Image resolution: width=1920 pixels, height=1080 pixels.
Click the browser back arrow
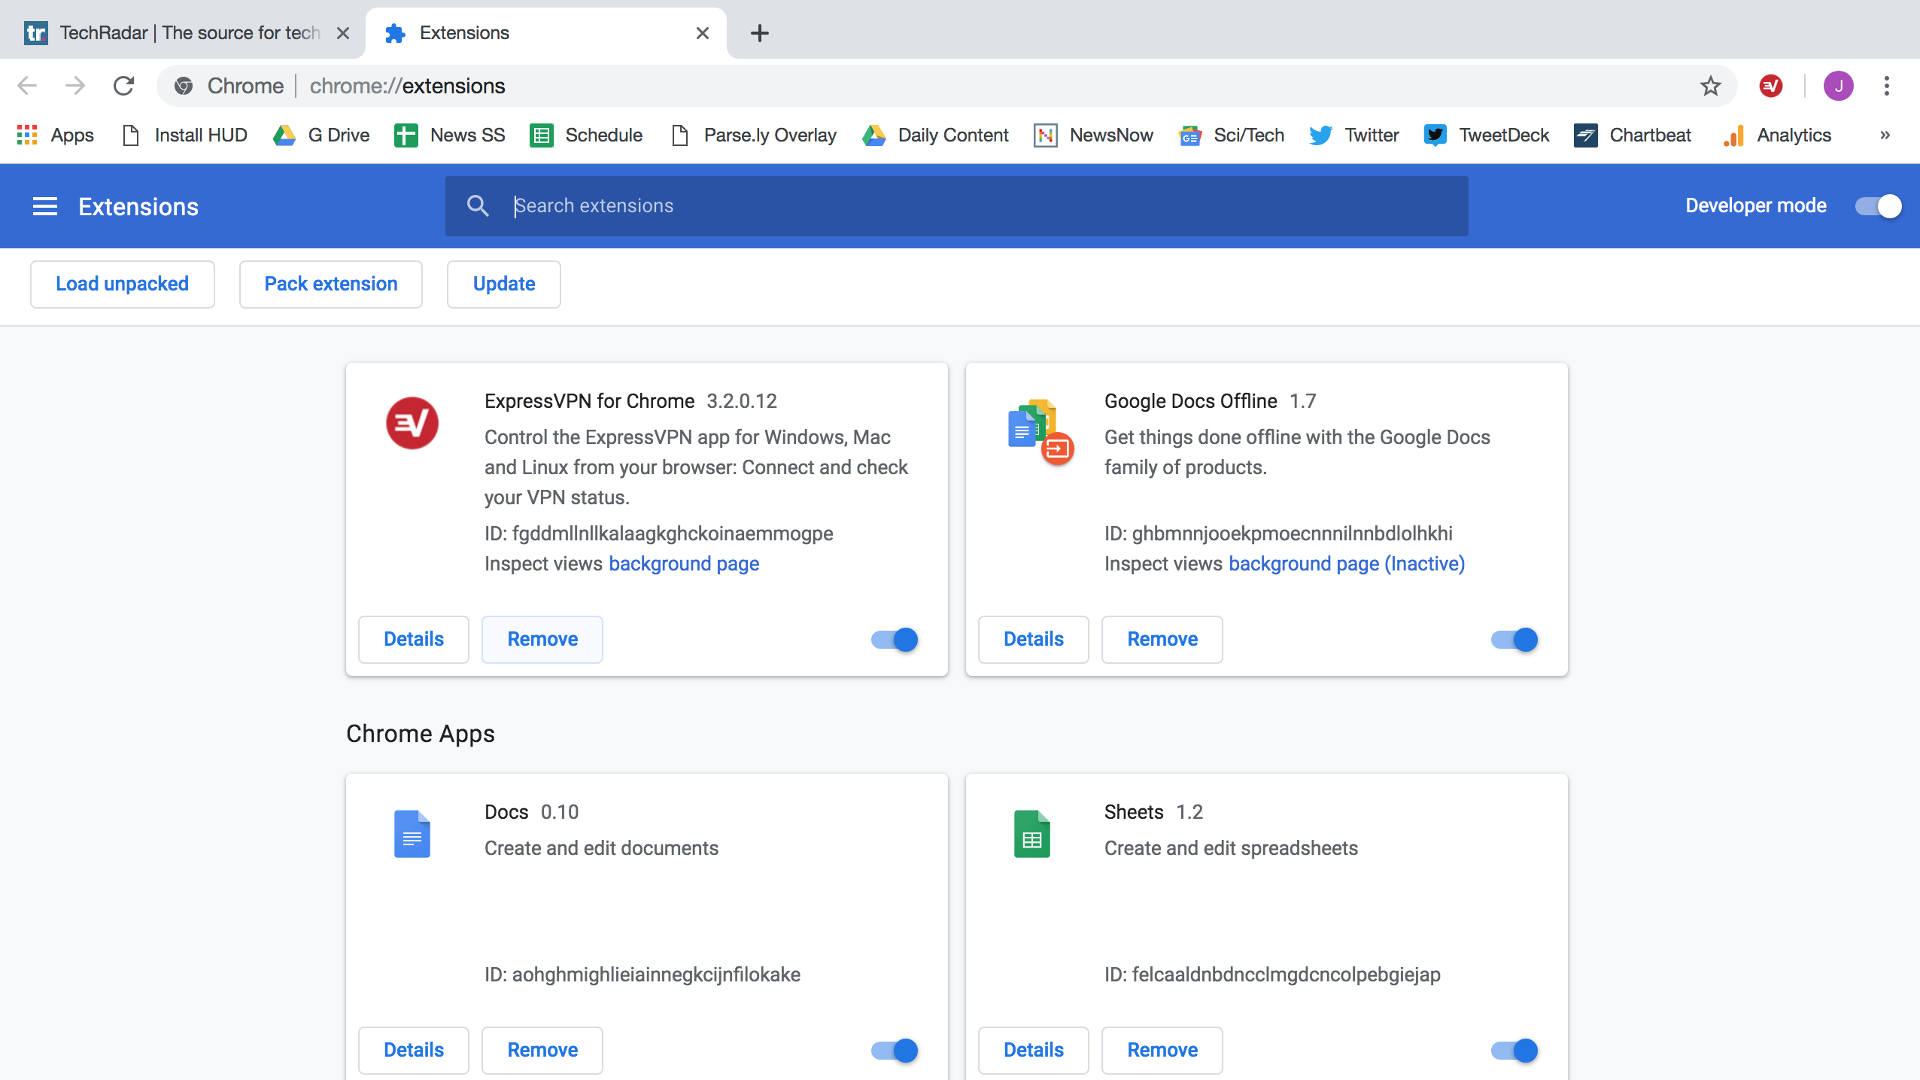pyautogui.click(x=27, y=86)
